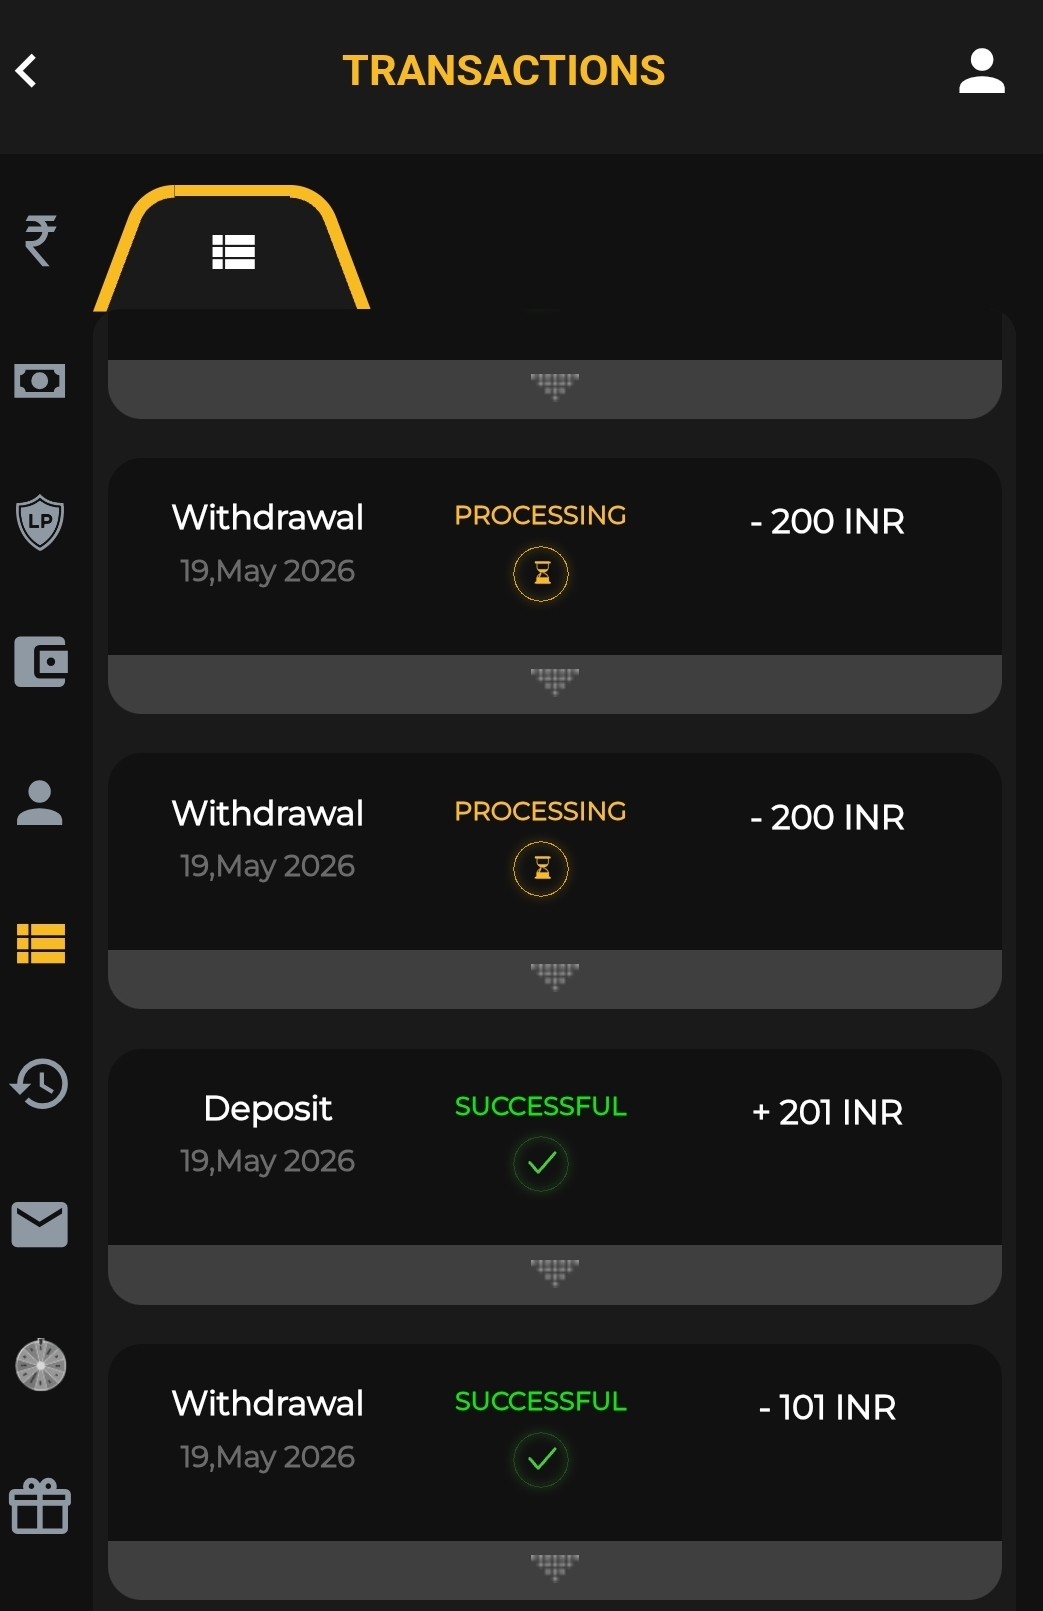Open the rupee deposit sidebar icon
This screenshot has height=1611, width=1043.
click(x=40, y=240)
